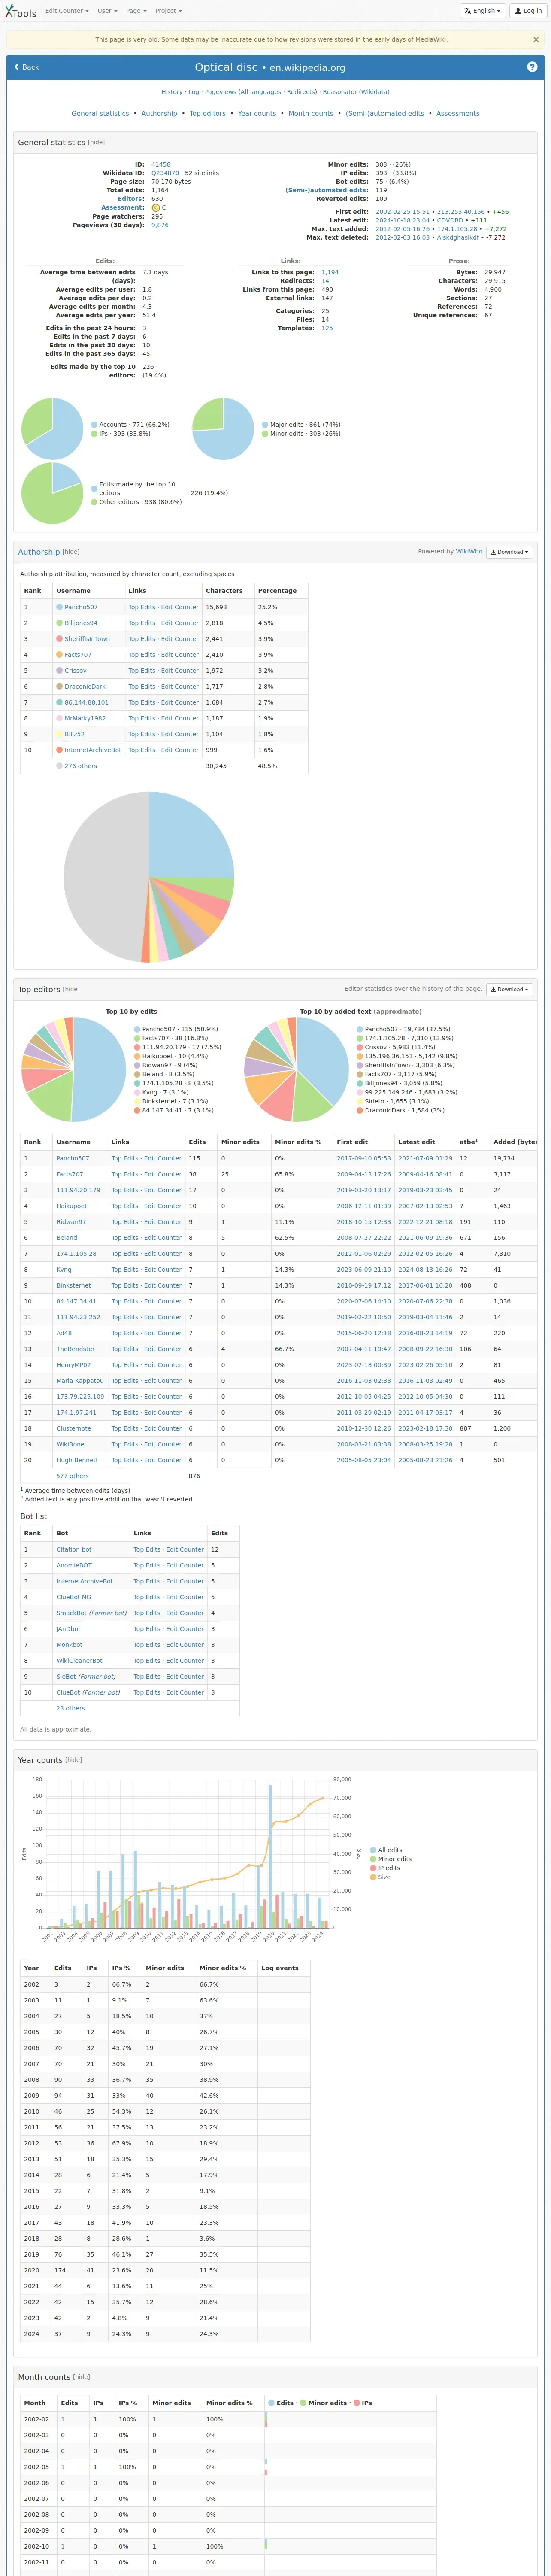Jump to Assessments section link
This screenshot has height=2576, width=551.
click(x=458, y=114)
